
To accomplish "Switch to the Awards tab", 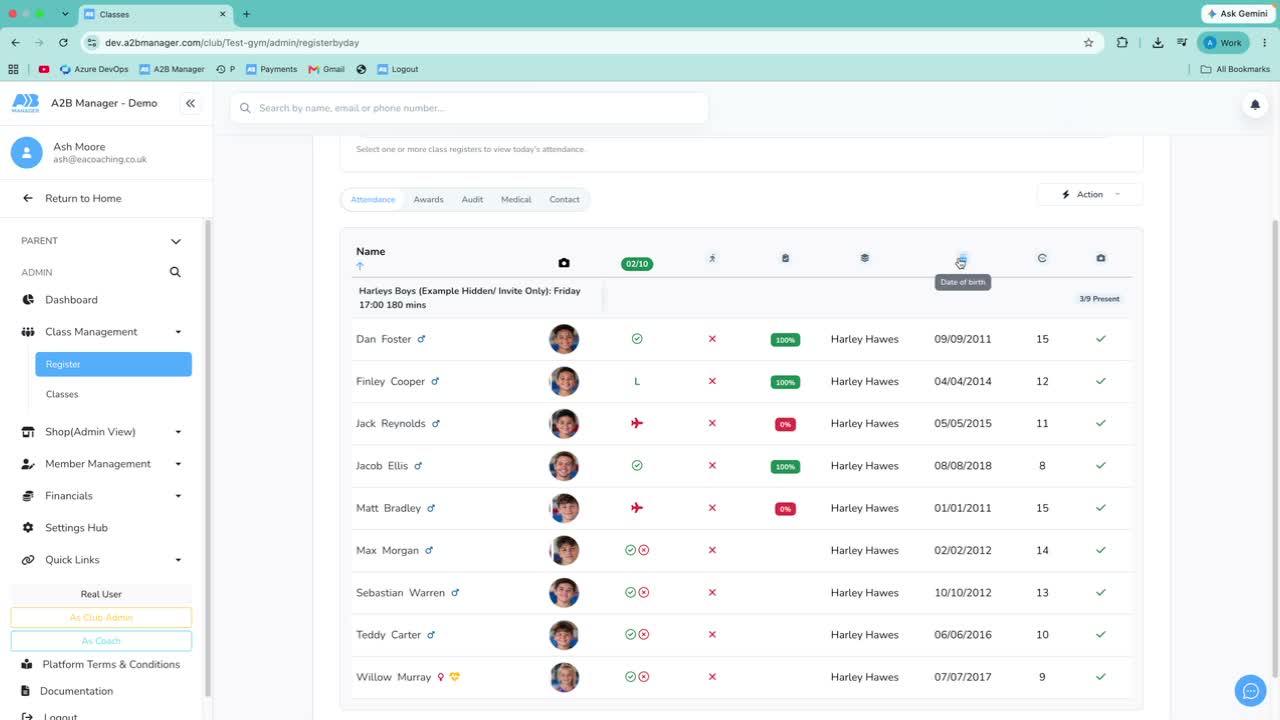I will tap(428, 200).
